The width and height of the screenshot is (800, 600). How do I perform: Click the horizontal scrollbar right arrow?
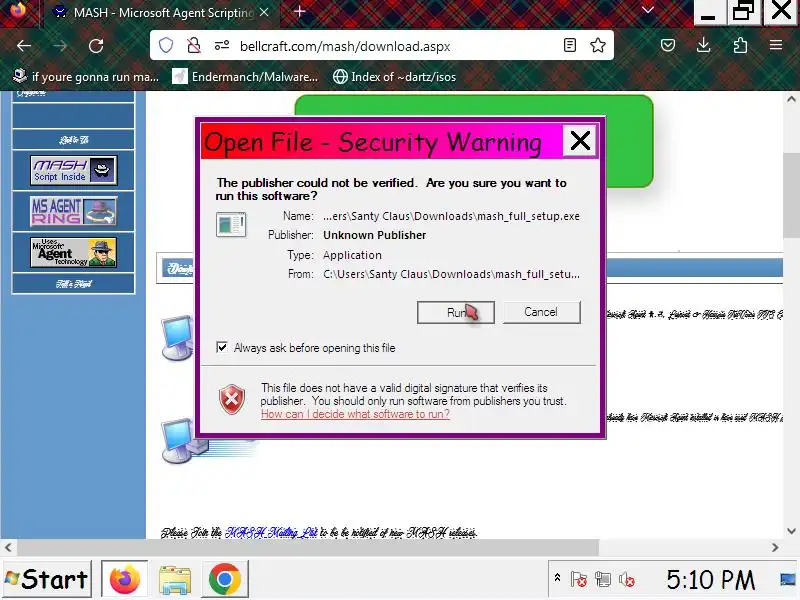(775, 547)
